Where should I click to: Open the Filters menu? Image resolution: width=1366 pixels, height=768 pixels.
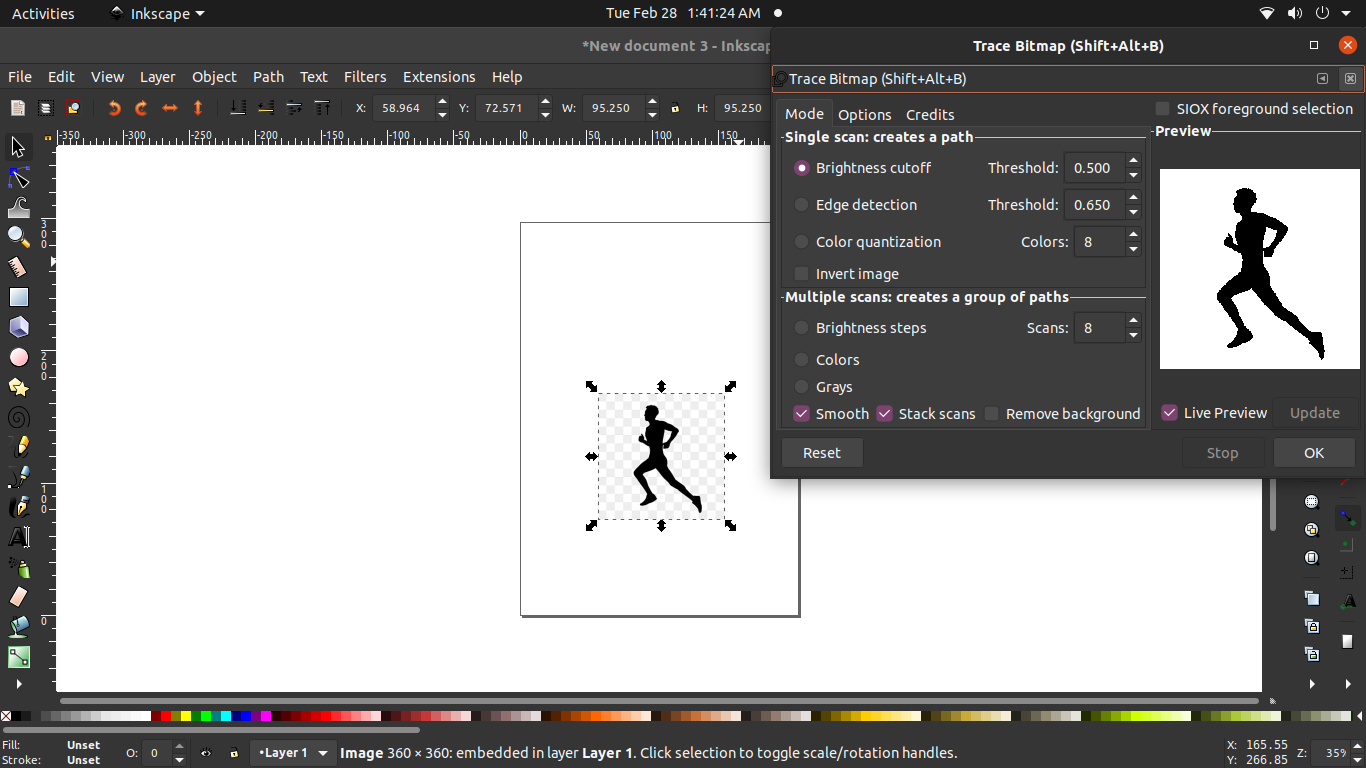(x=365, y=76)
